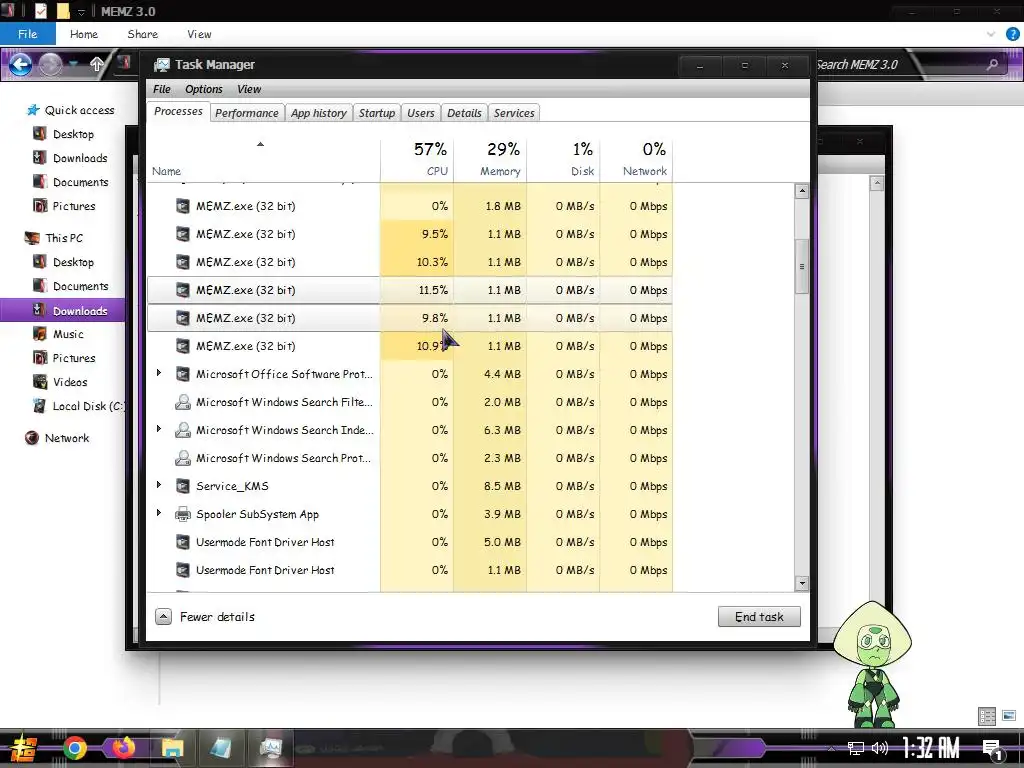Sort processes by CPU column

tap(417, 159)
